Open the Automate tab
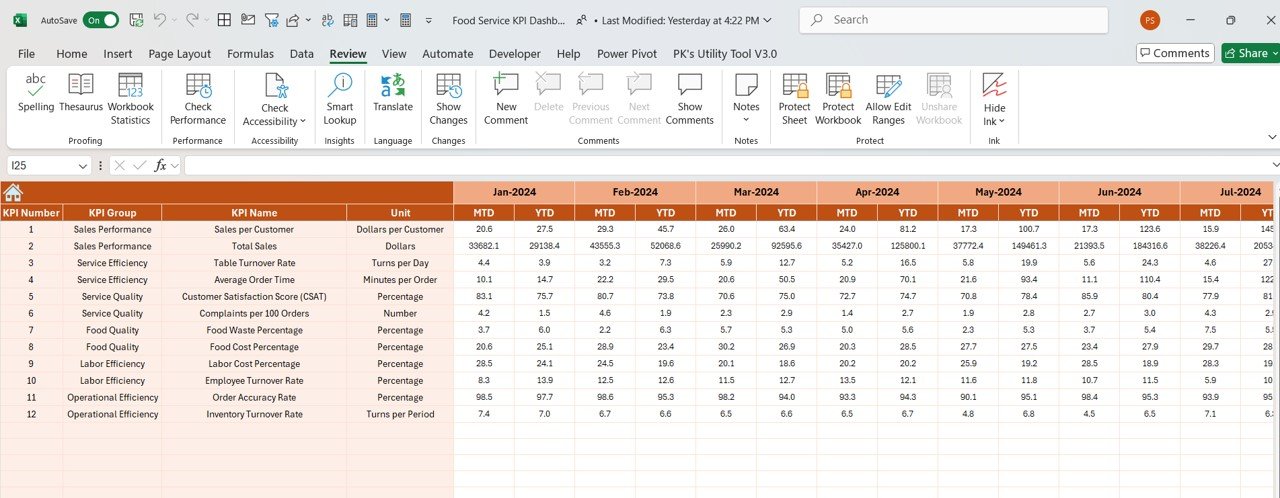The width and height of the screenshot is (1280, 498). [x=448, y=54]
